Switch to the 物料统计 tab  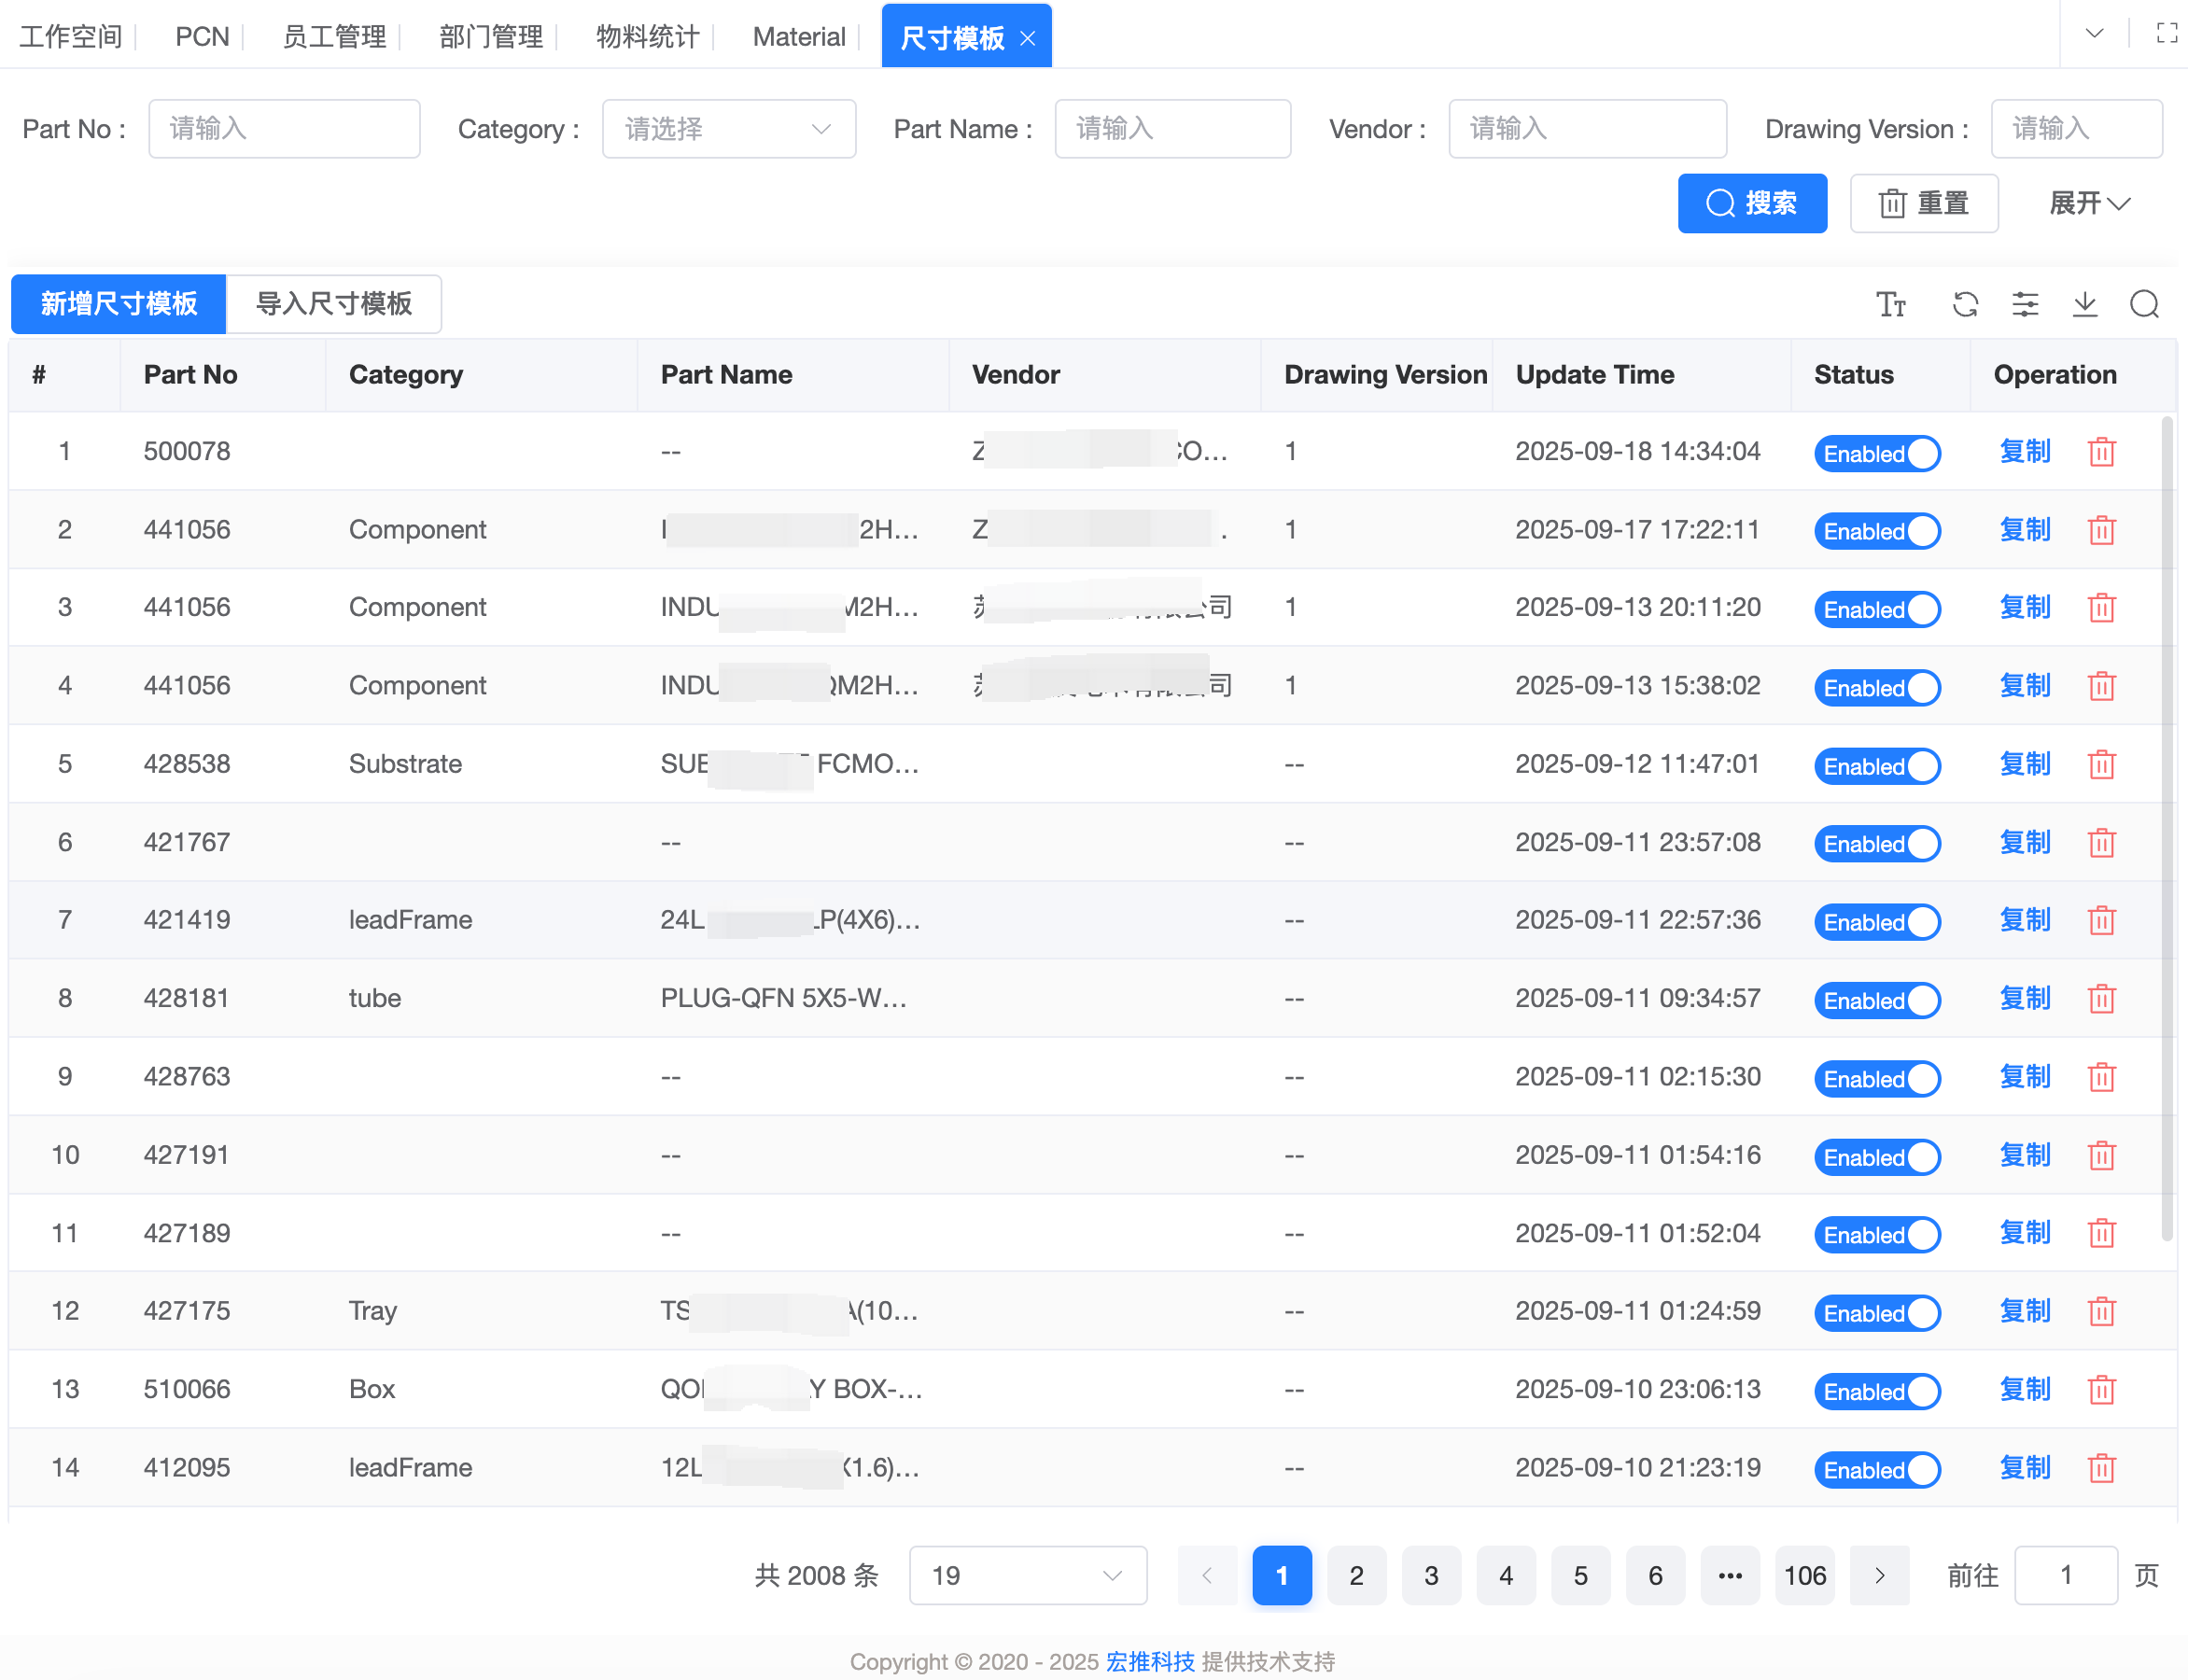tap(647, 37)
